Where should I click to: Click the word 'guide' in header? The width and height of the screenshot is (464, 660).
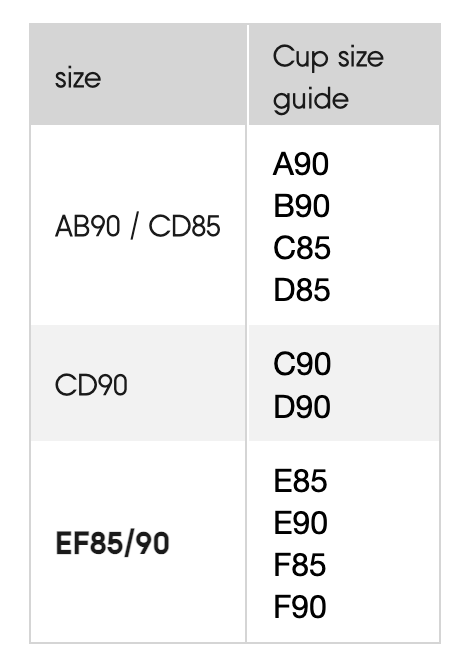point(311,100)
